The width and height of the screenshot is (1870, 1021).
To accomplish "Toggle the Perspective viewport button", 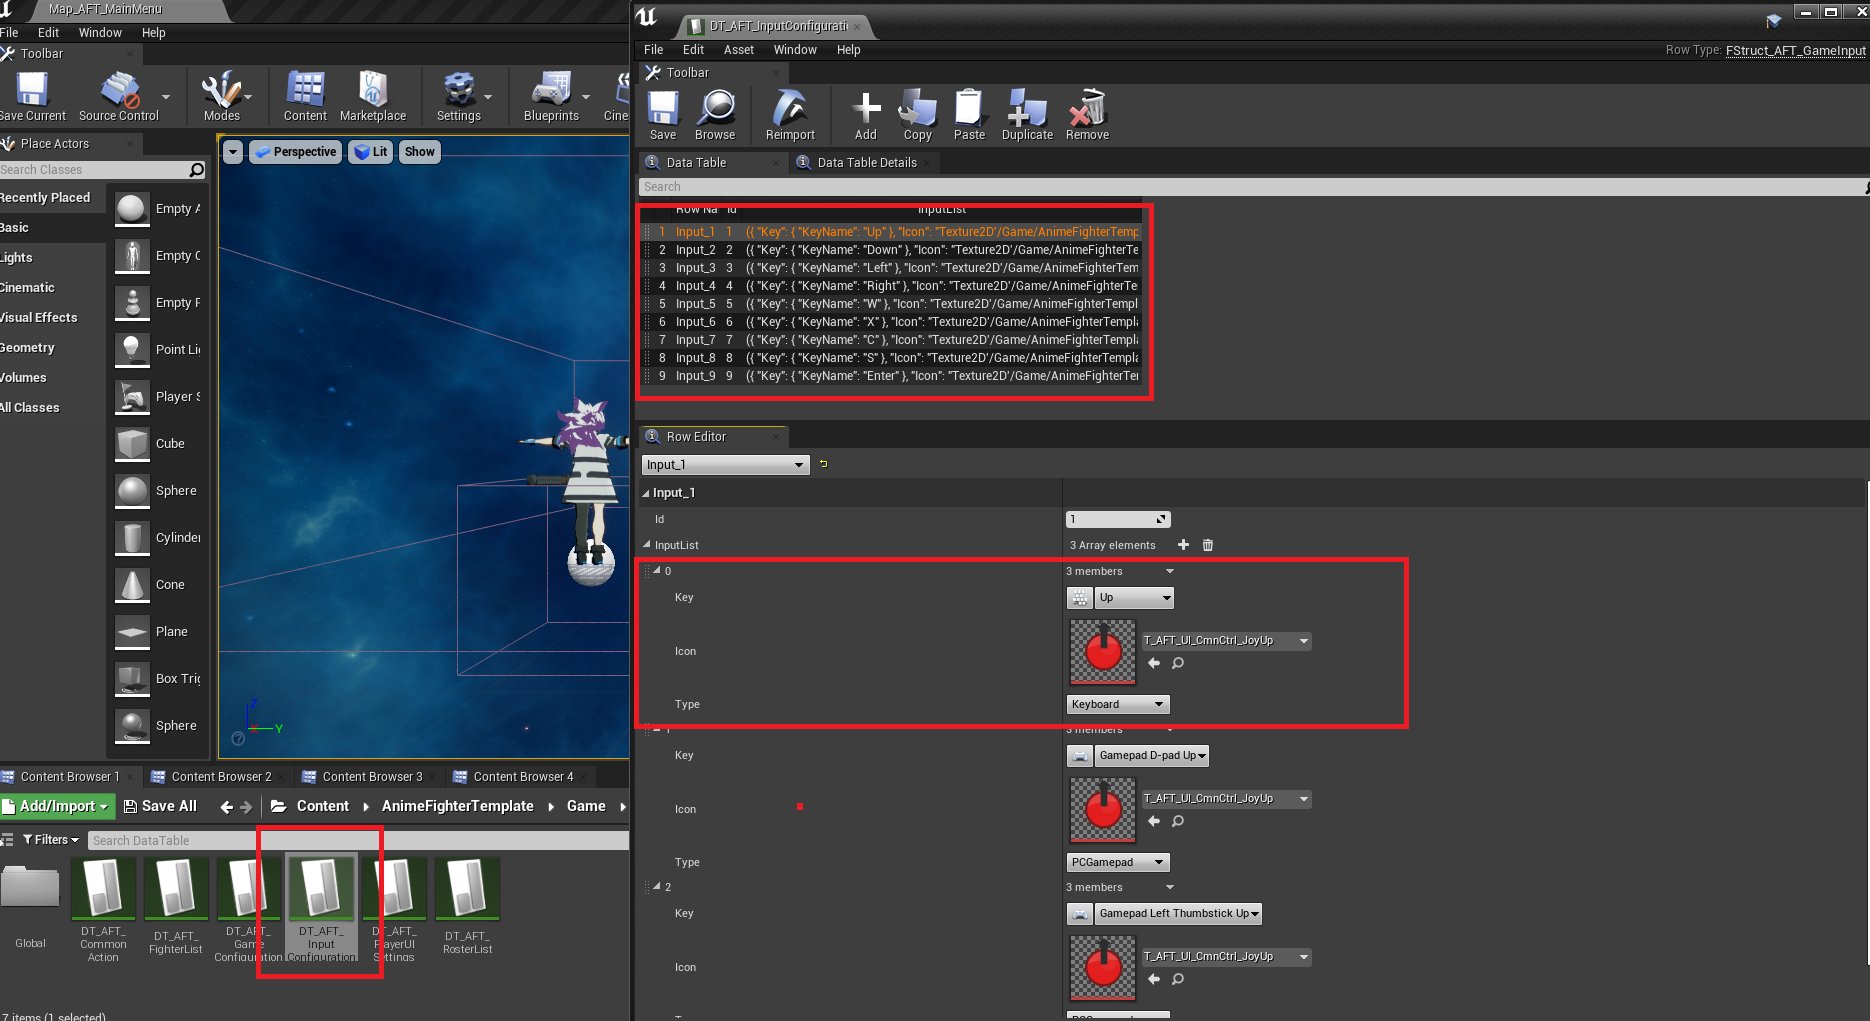I will [296, 152].
